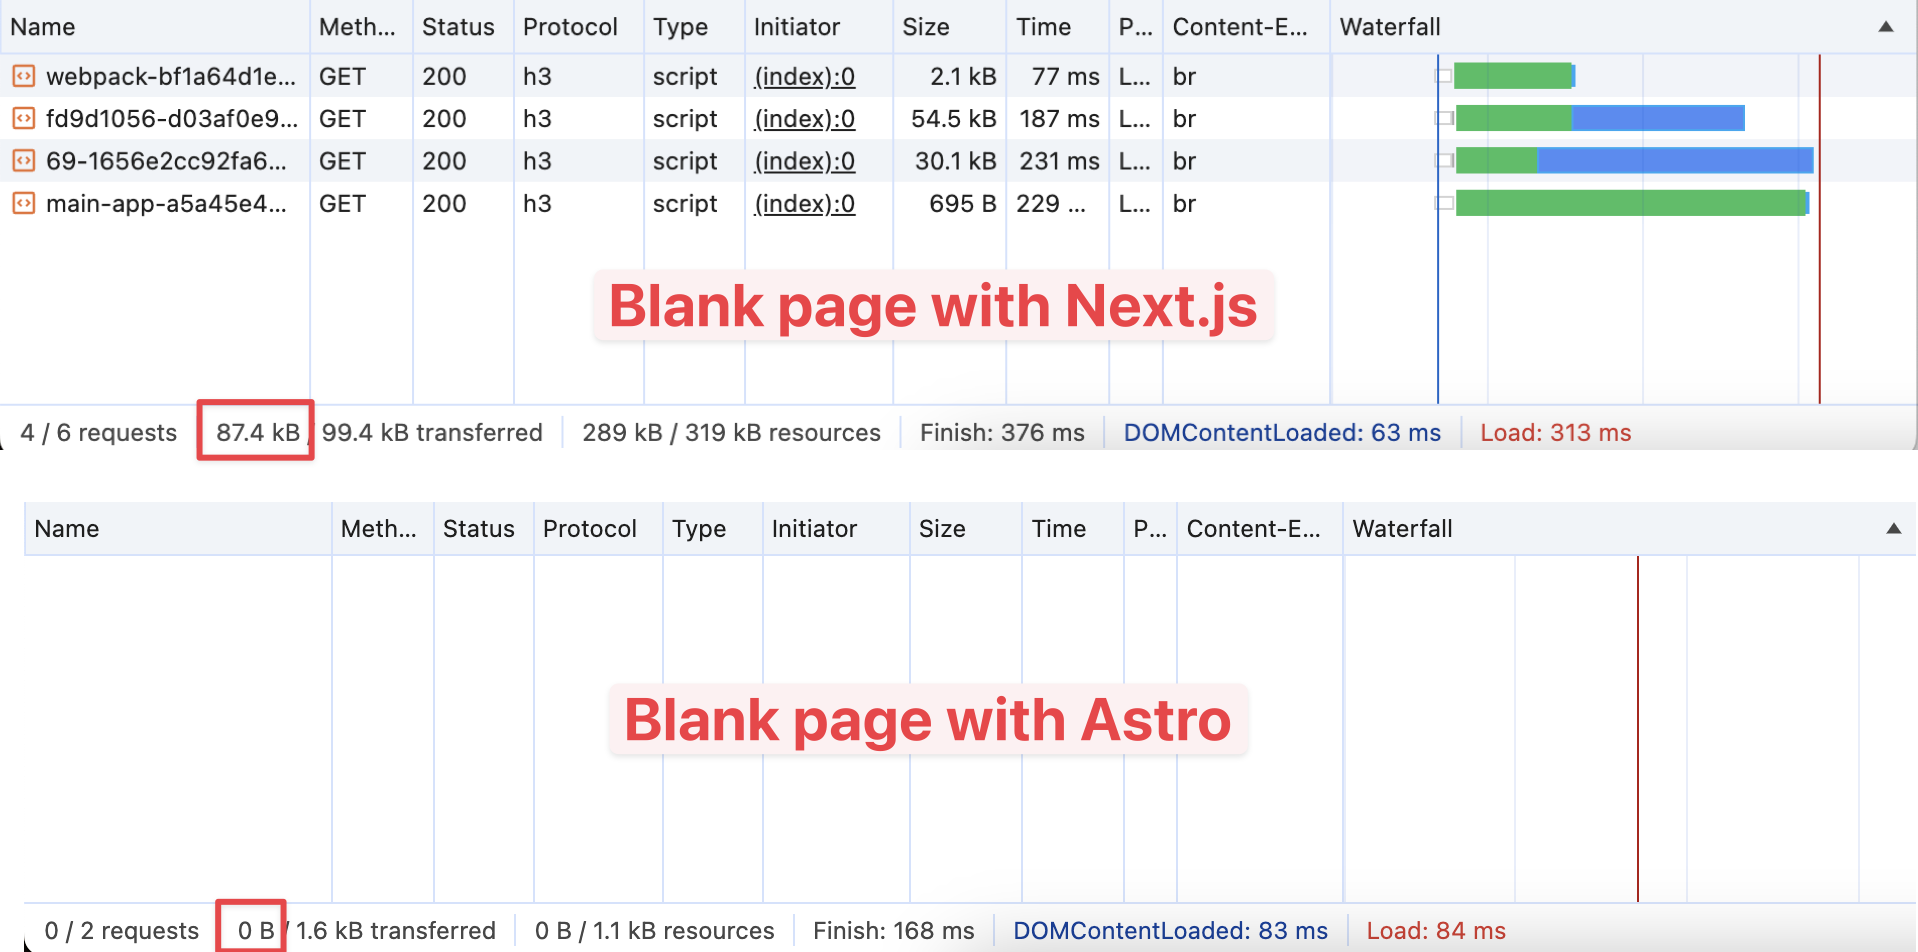
Task: Select the main-app-a5a45e4 request row
Action: tap(958, 204)
